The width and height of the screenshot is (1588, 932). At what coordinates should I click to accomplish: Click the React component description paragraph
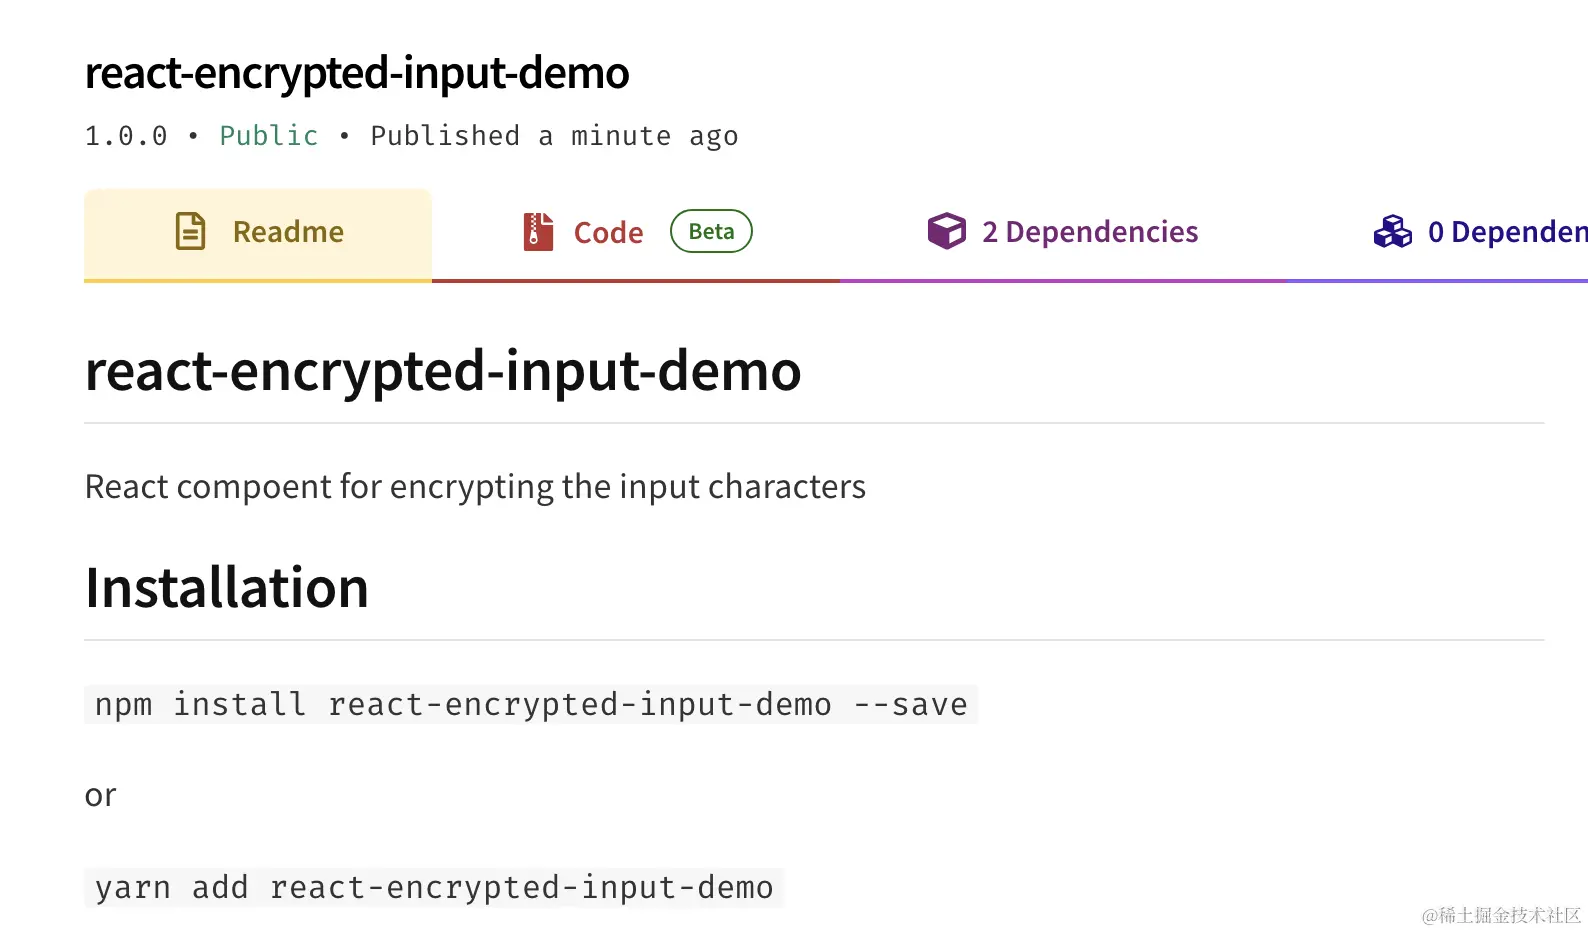tap(475, 487)
